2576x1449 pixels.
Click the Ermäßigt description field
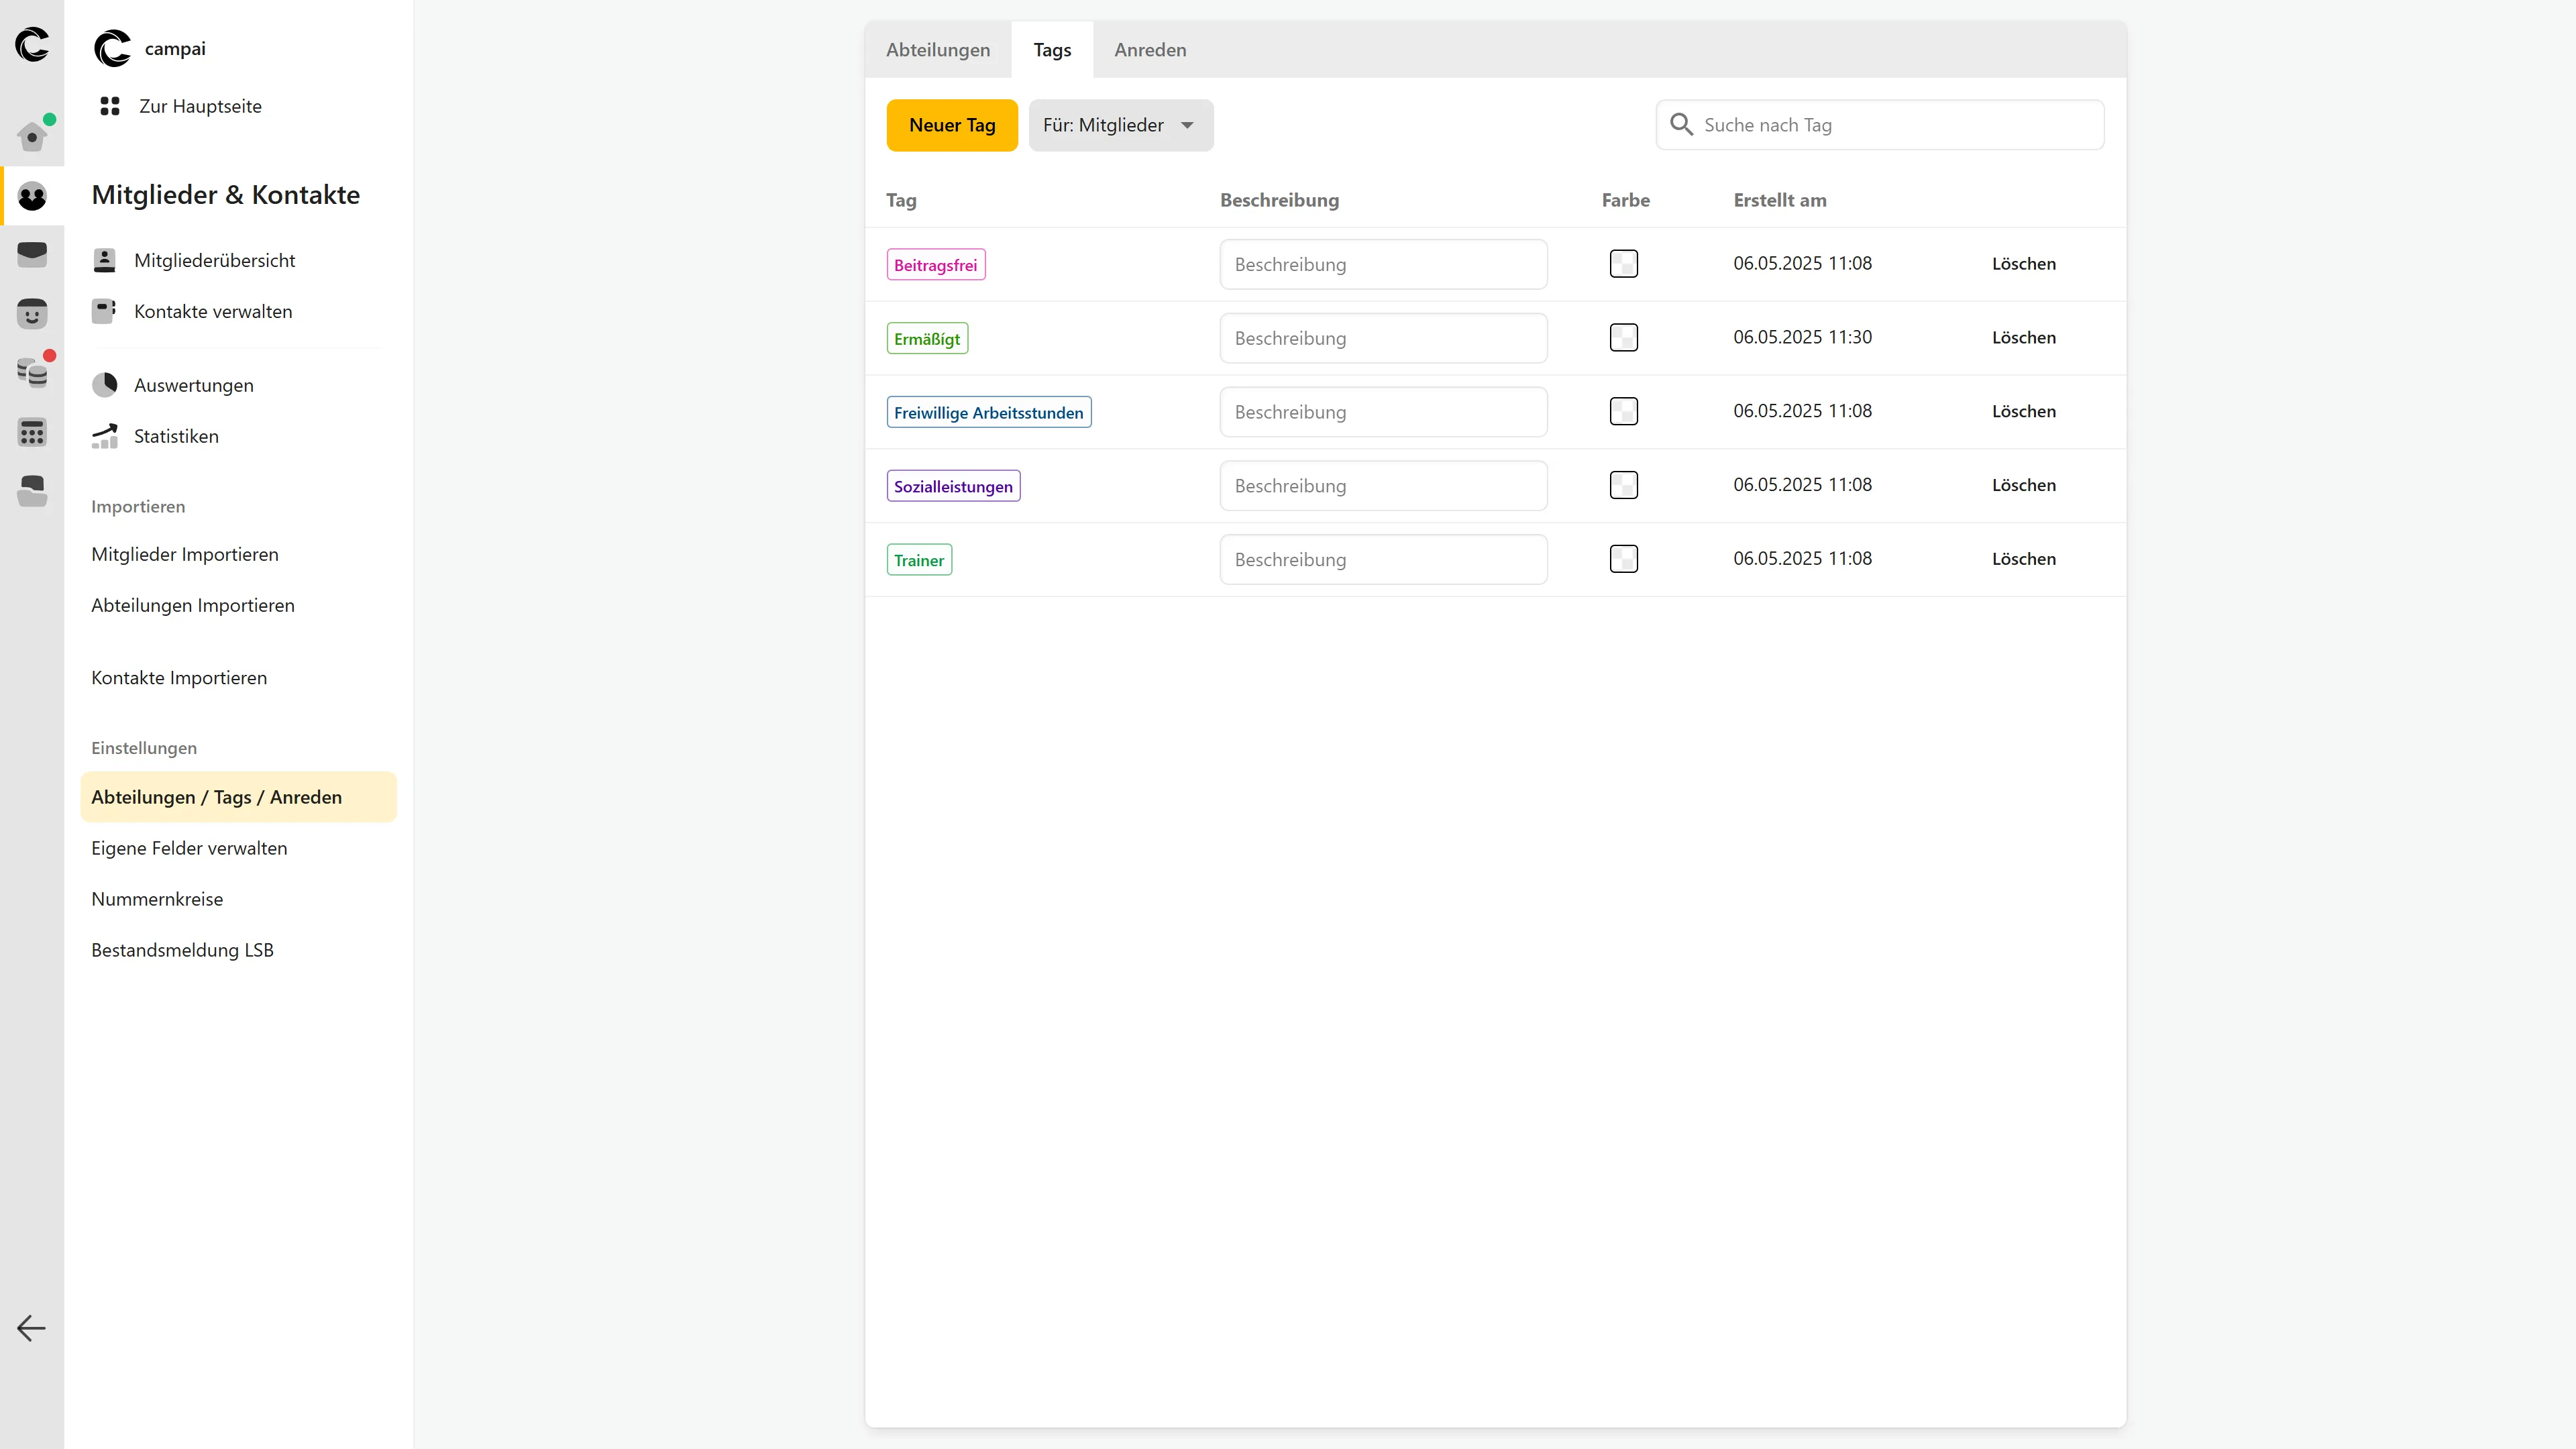pos(1384,338)
